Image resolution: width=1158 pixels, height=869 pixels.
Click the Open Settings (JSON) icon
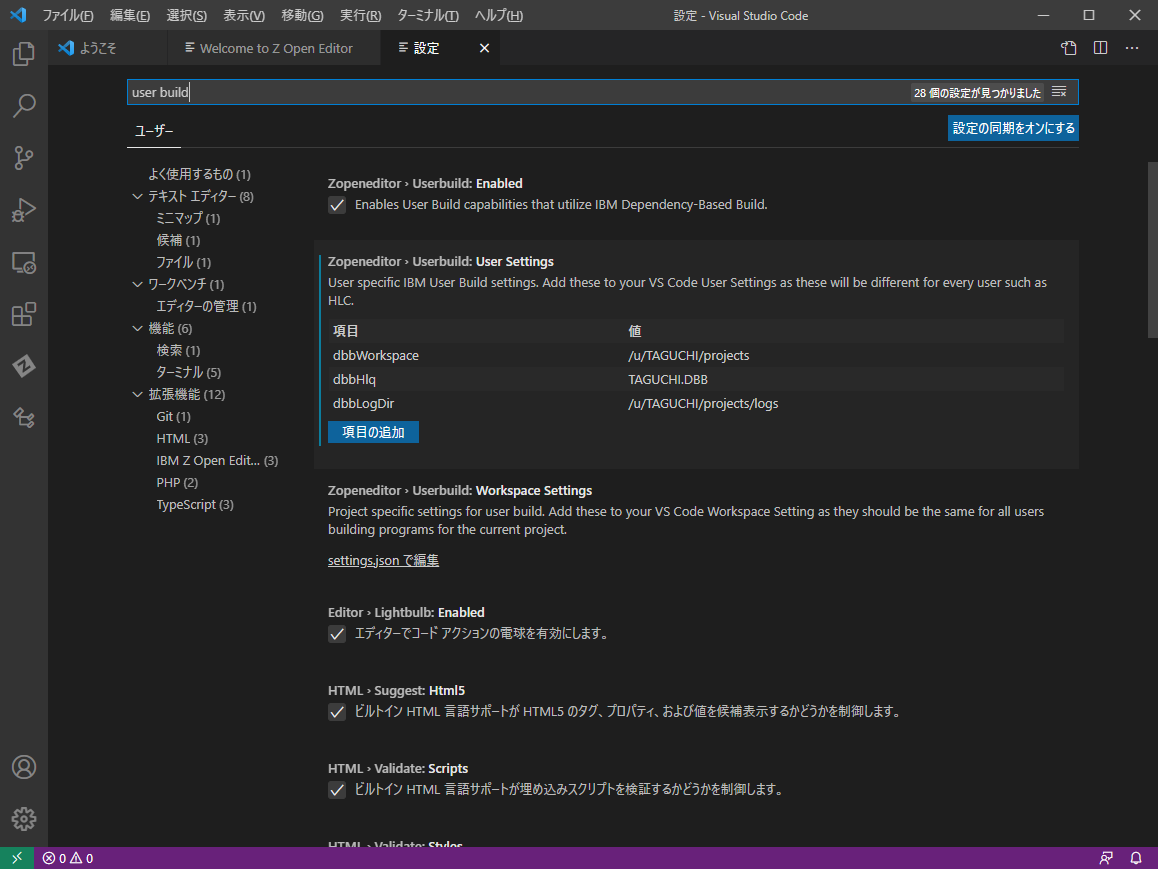(1069, 48)
